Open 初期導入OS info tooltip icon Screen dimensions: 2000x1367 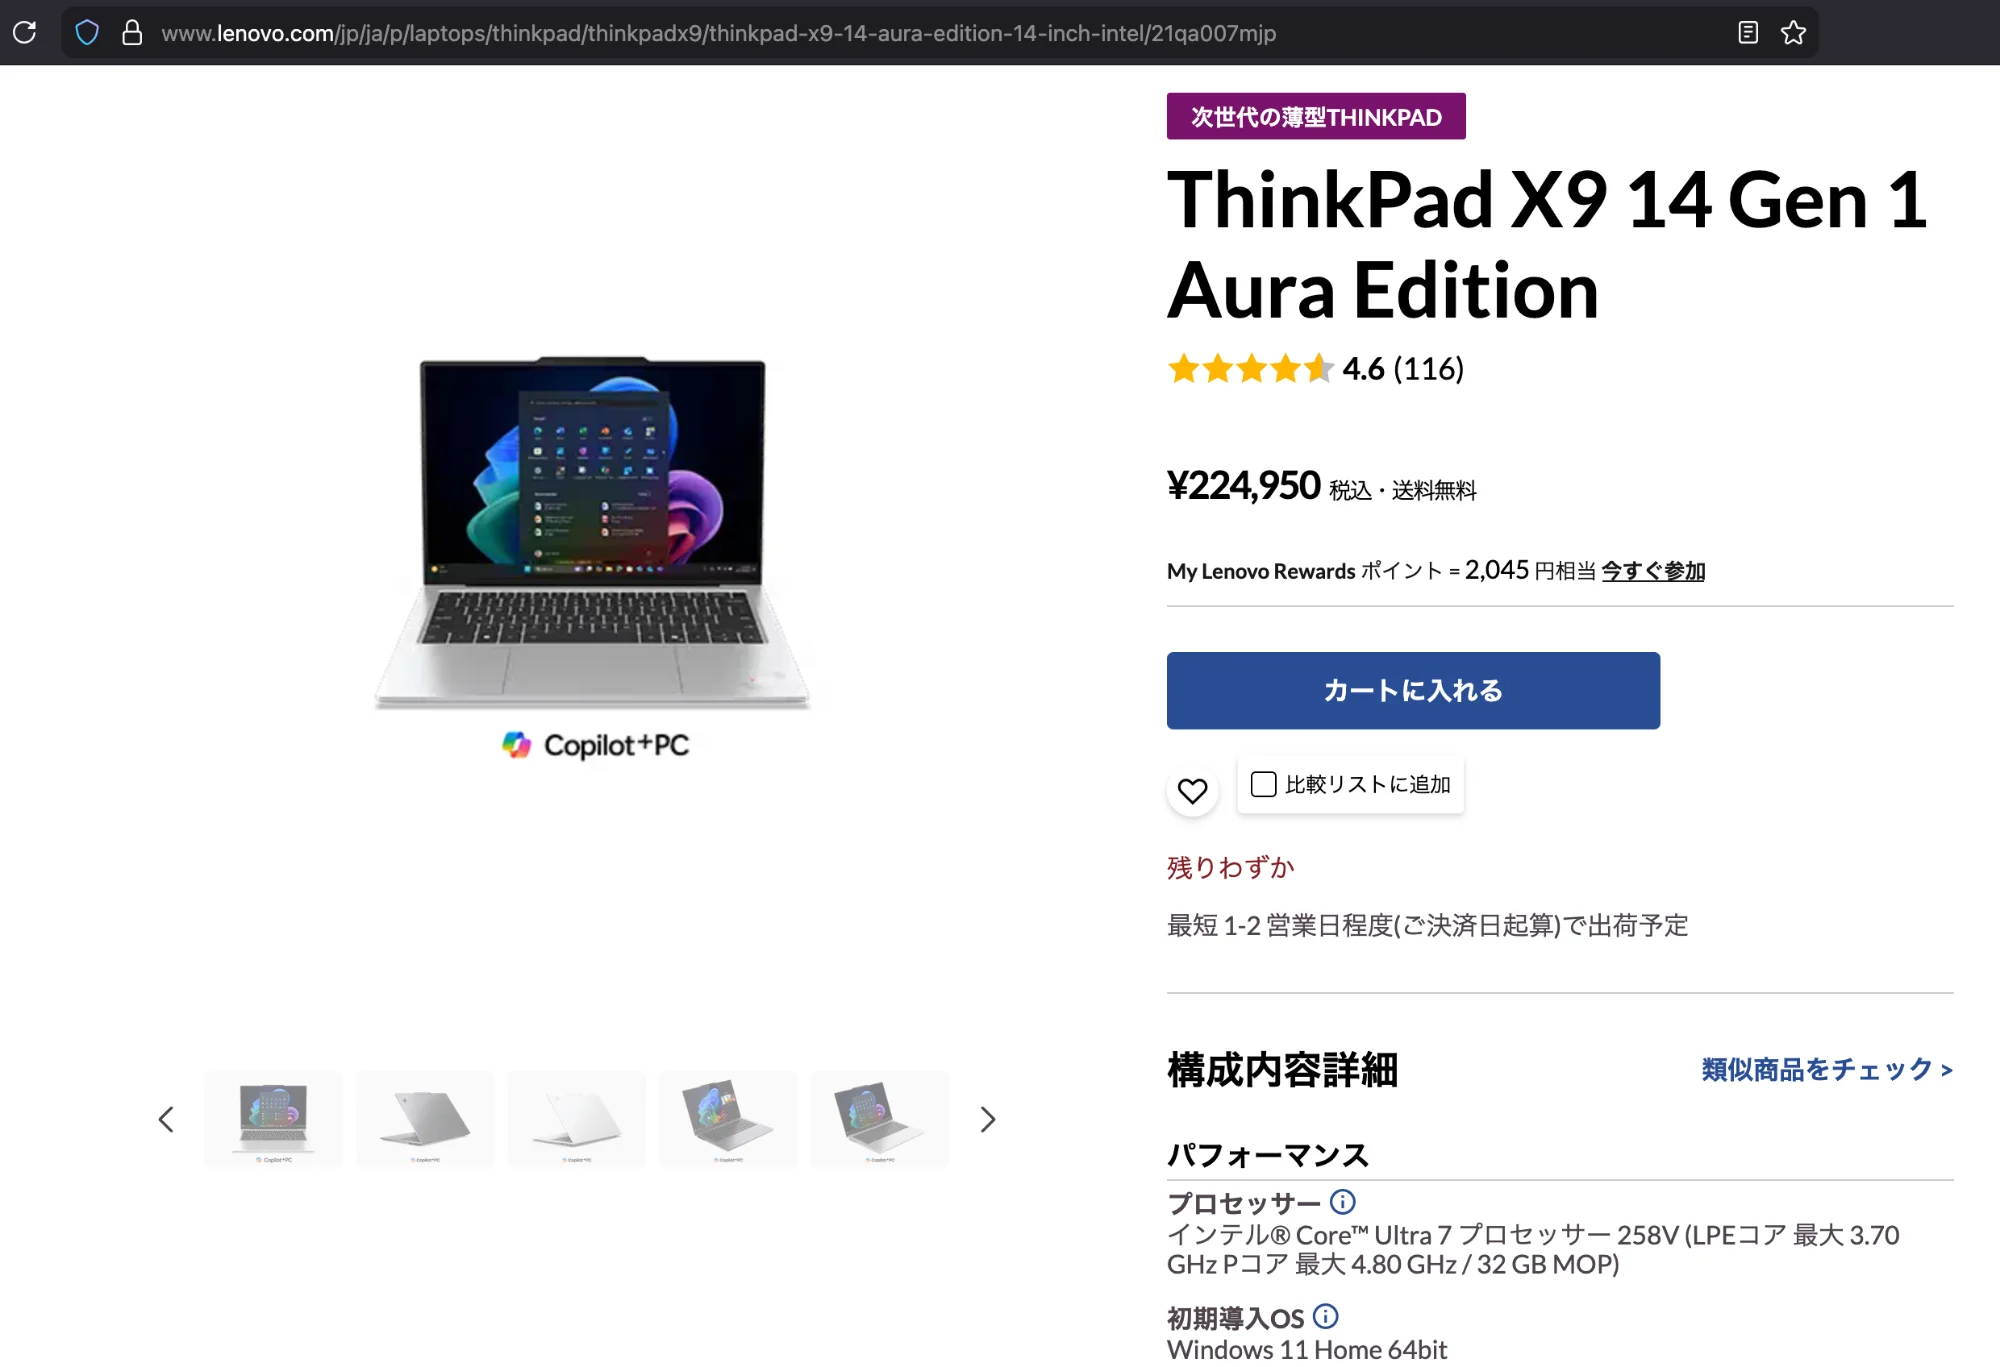pyautogui.click(x=1326, y=1316)
